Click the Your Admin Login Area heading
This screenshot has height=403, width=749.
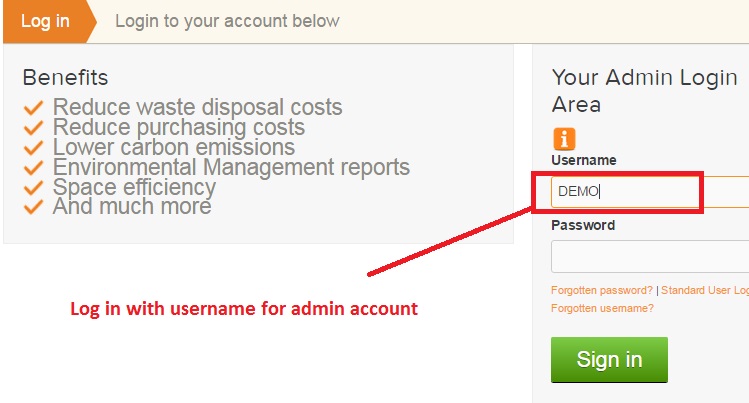[644, 91]
